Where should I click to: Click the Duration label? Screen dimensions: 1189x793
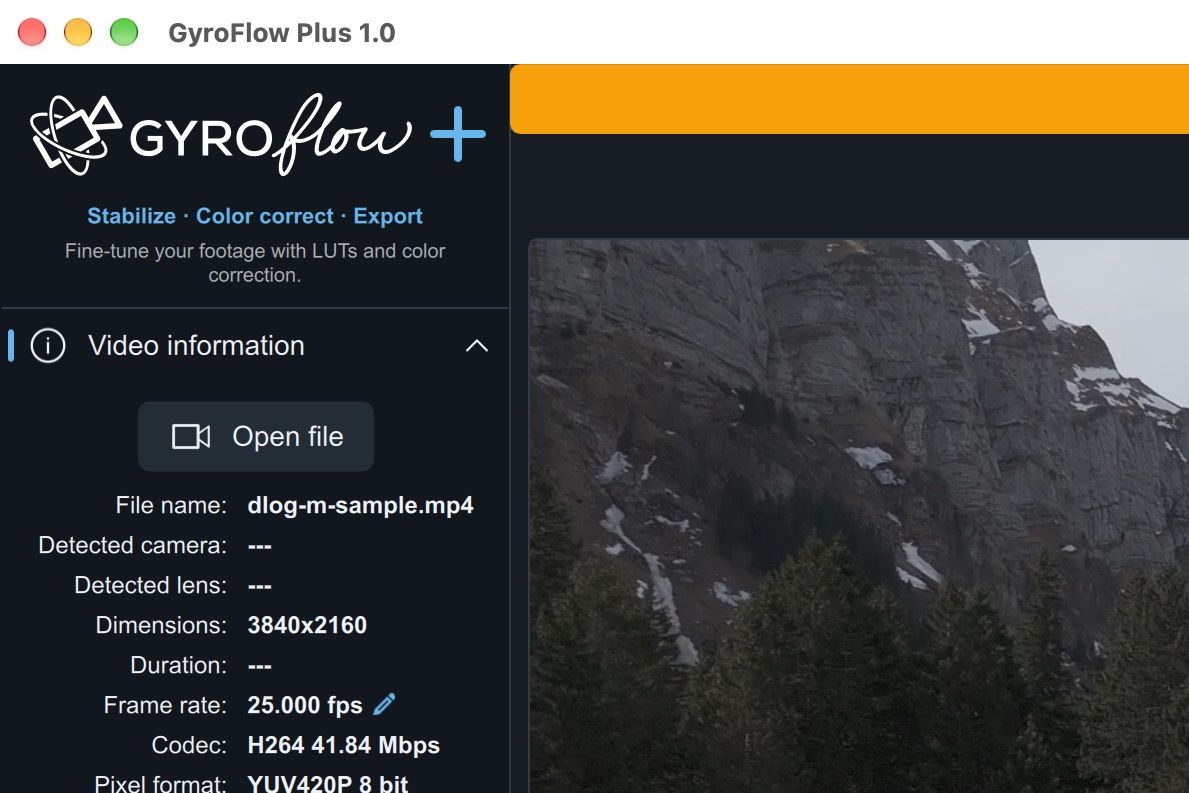tap(179, 665)
